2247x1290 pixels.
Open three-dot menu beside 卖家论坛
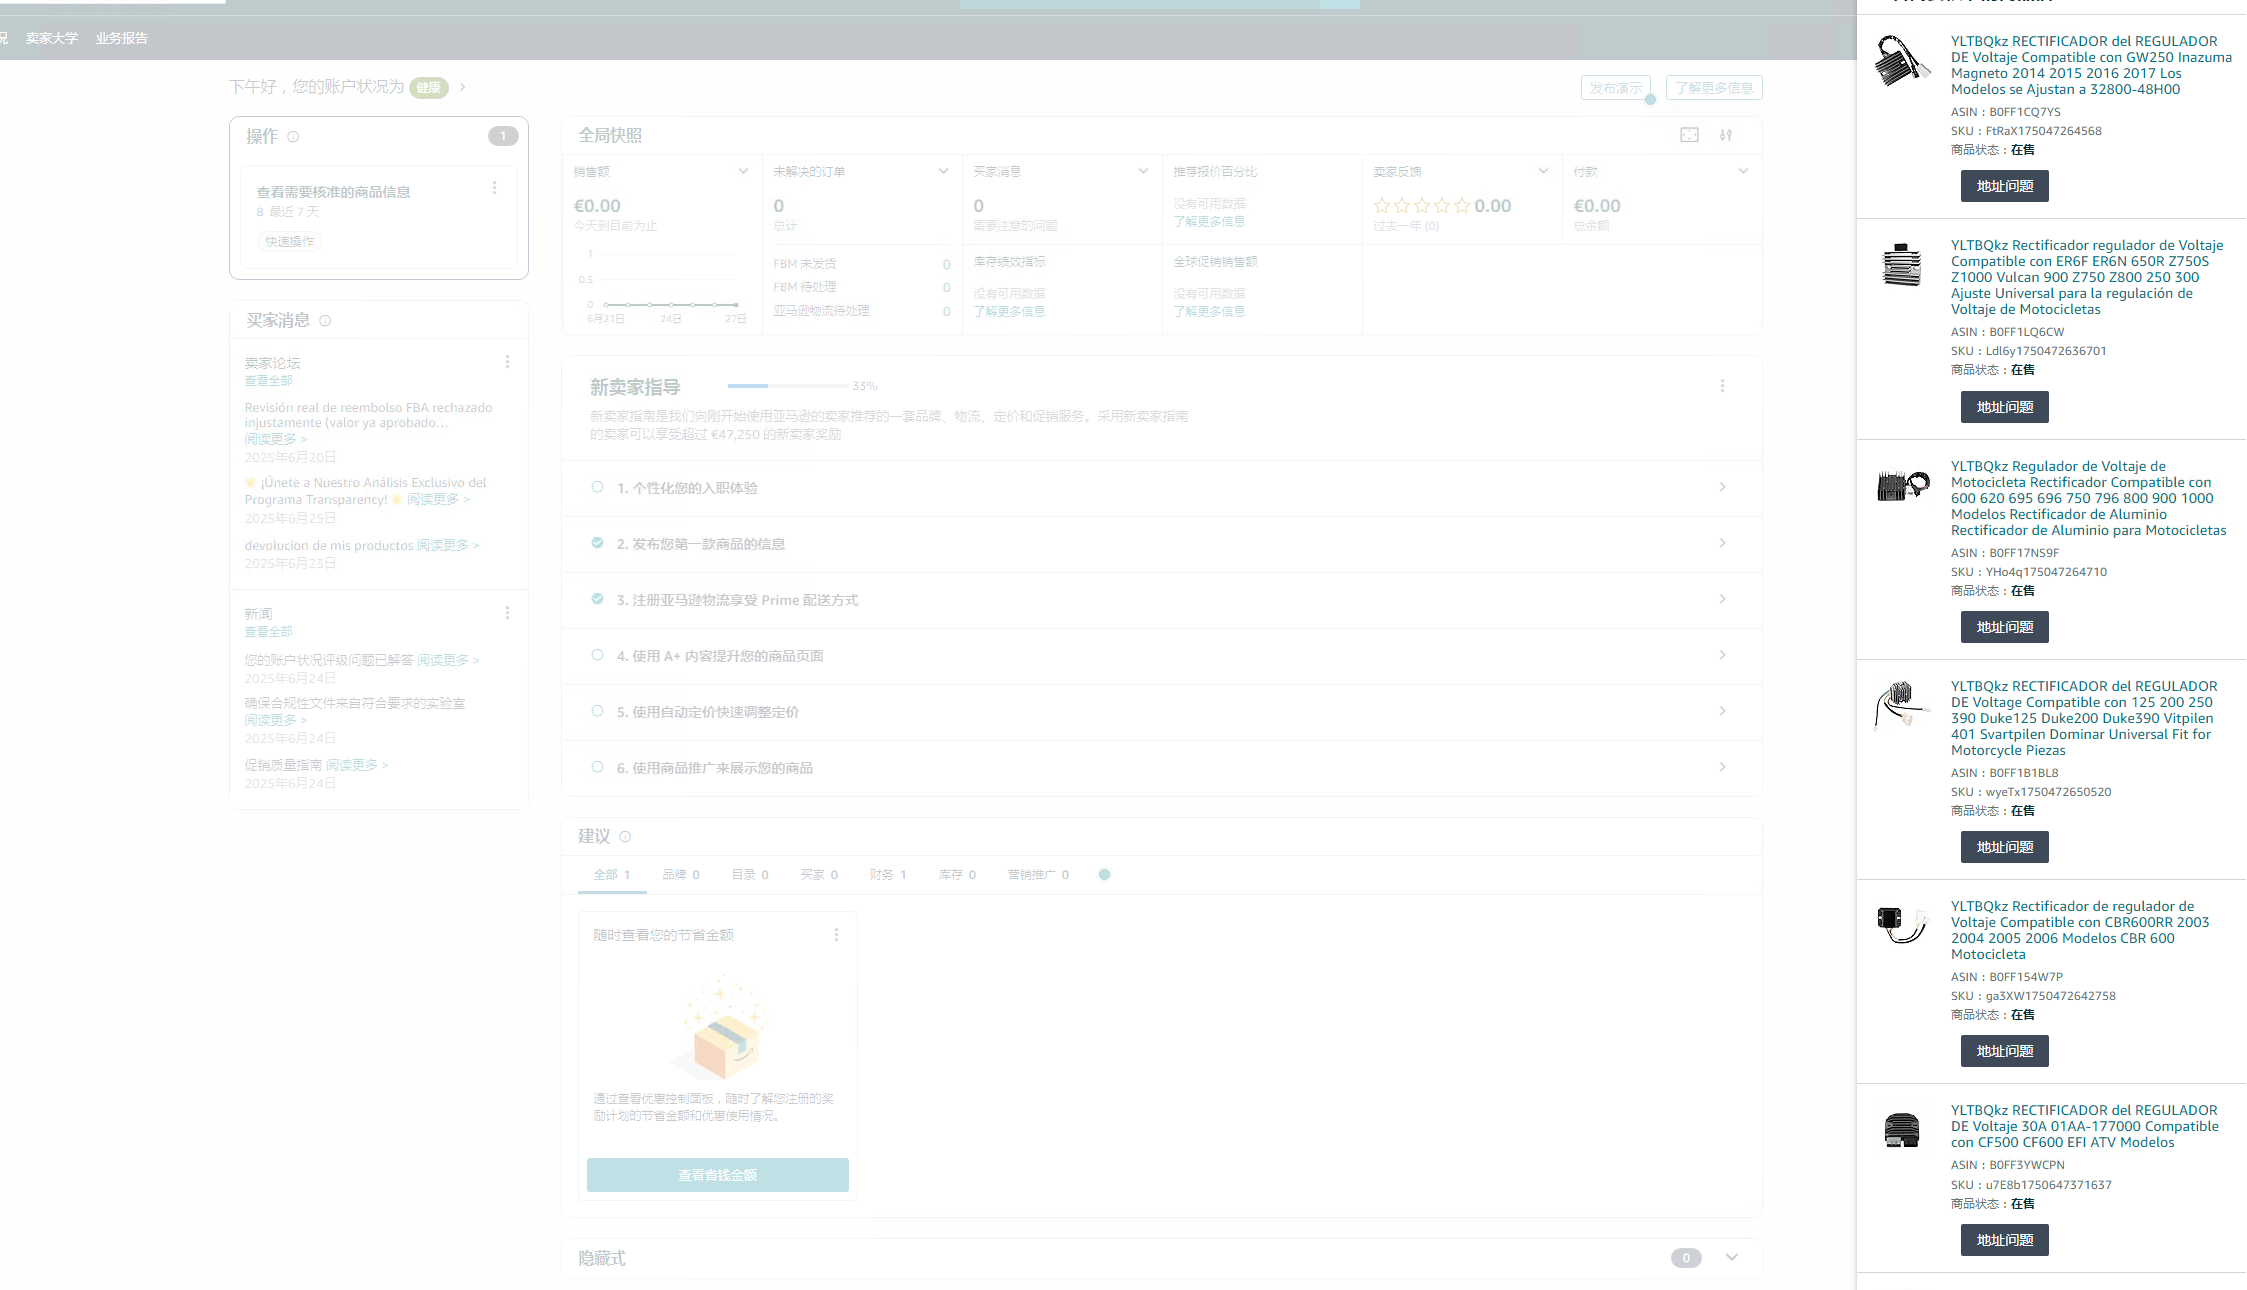pyautogui.click(x=507, y=362)
